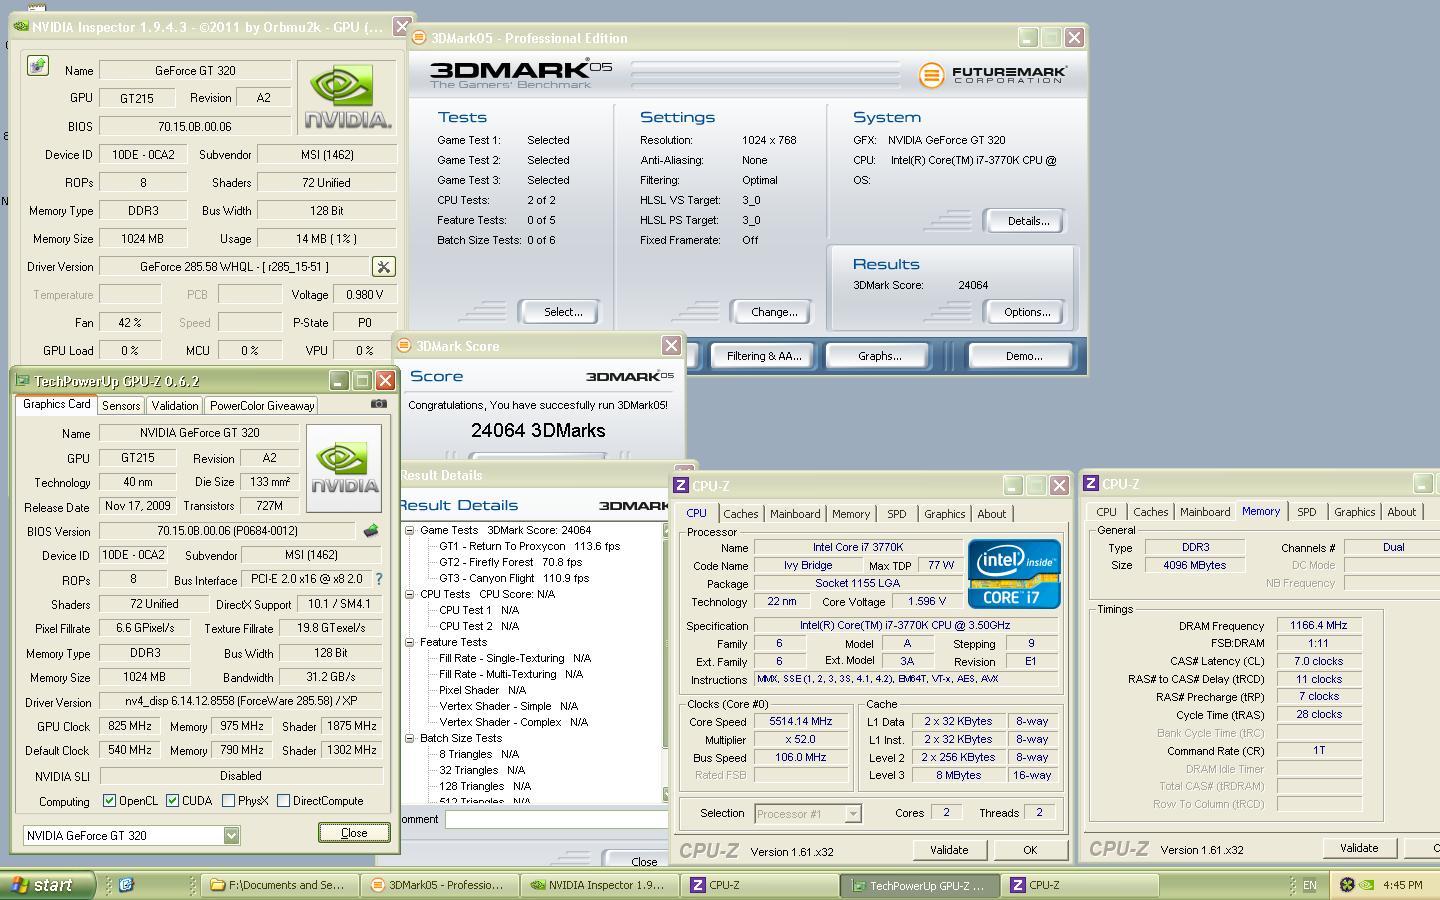This screenshot has height=900, width=1440.
Task: Collapse the Game Tests tree node
Action: tap(410, 530)
